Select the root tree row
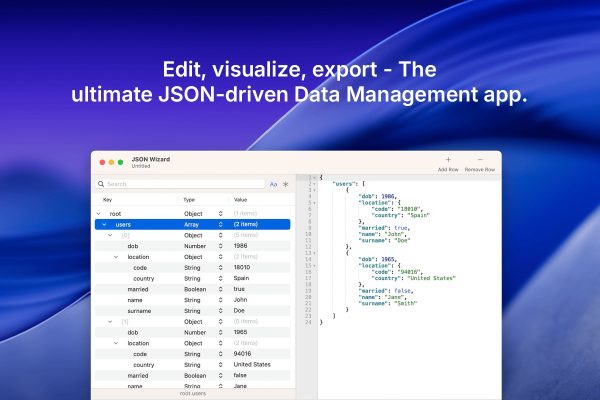 pyautogui.click(x=192, y=214)
